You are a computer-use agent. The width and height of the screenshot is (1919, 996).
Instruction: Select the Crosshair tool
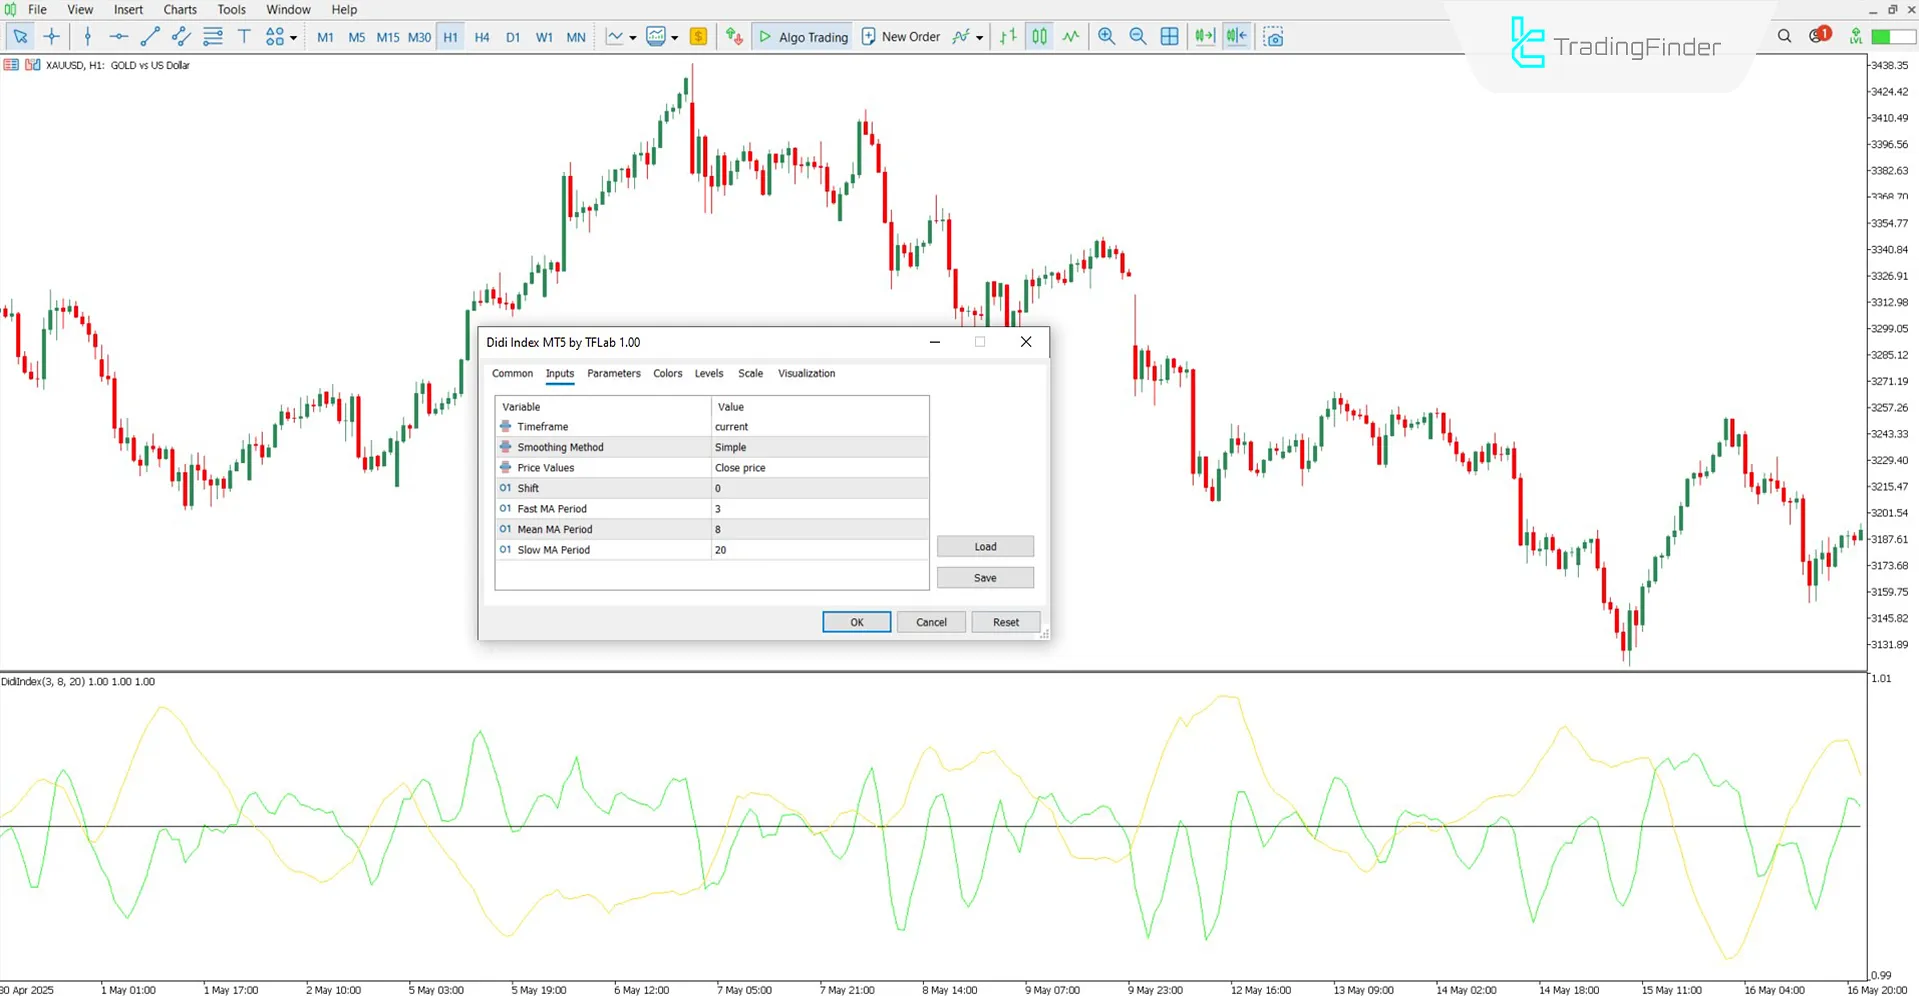tap(51, 36)
